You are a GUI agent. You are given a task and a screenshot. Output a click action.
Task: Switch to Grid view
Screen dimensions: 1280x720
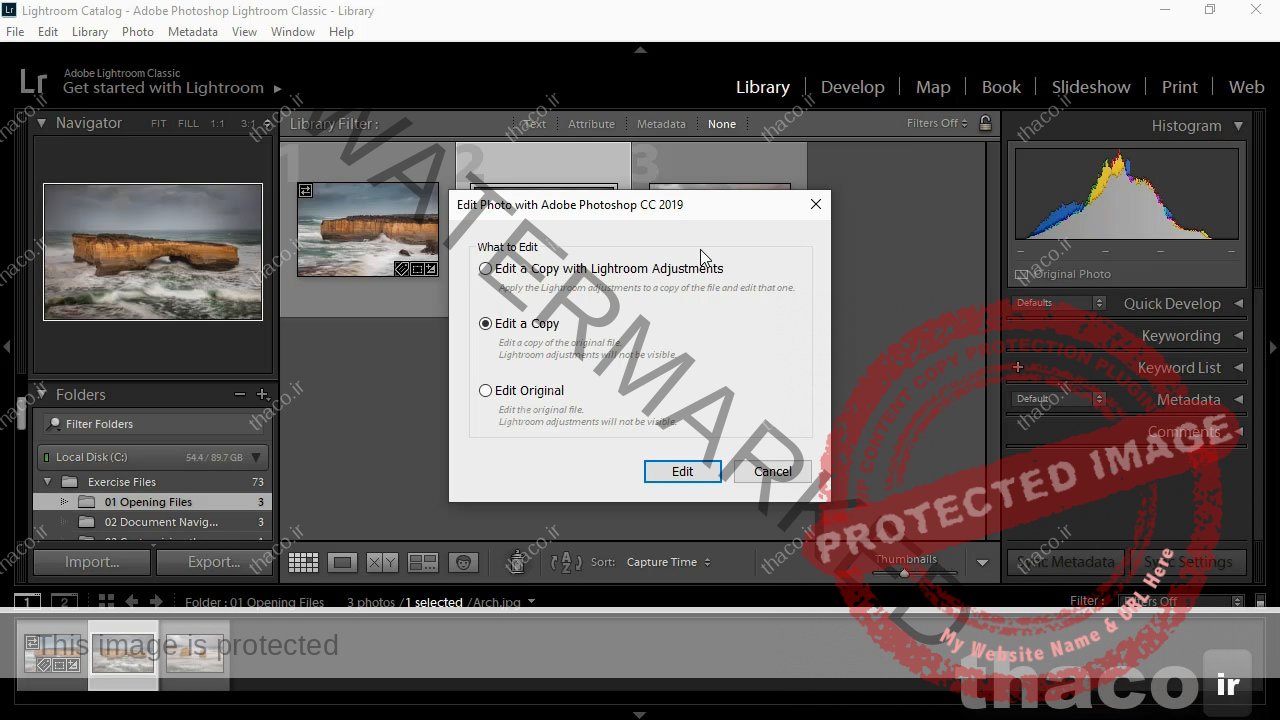(303, 563)
